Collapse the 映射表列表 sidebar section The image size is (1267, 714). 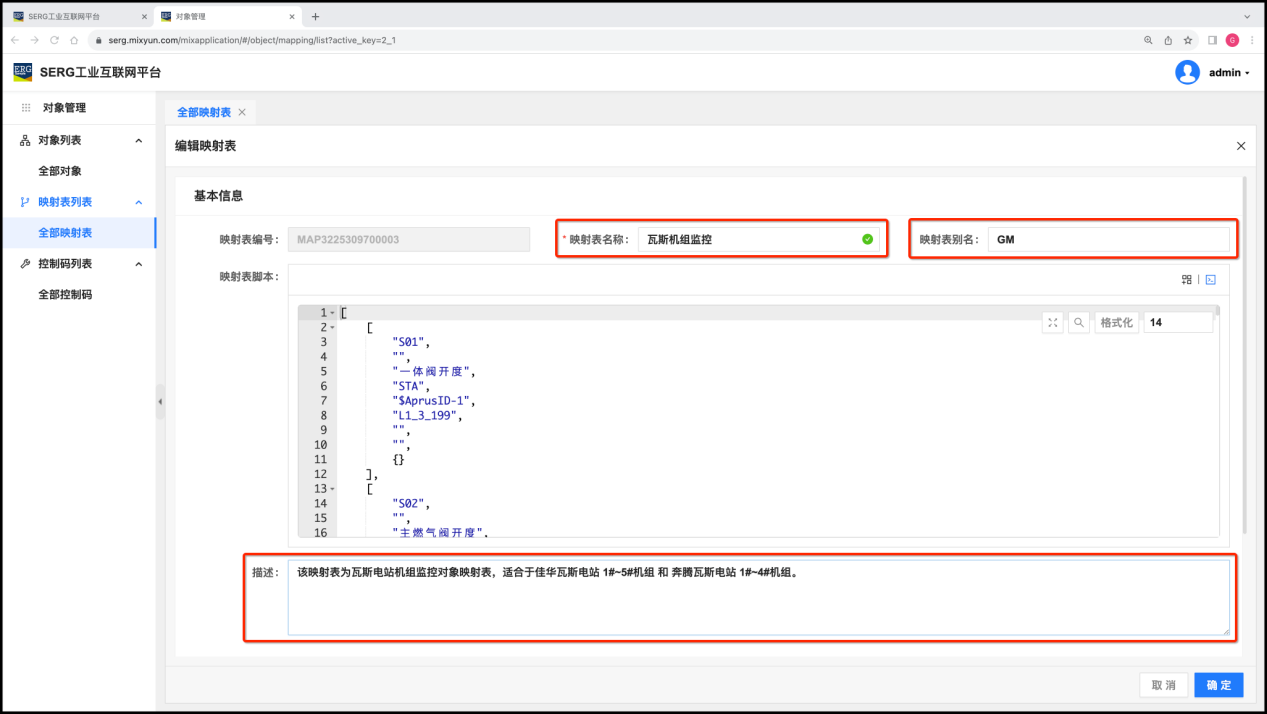138,202
